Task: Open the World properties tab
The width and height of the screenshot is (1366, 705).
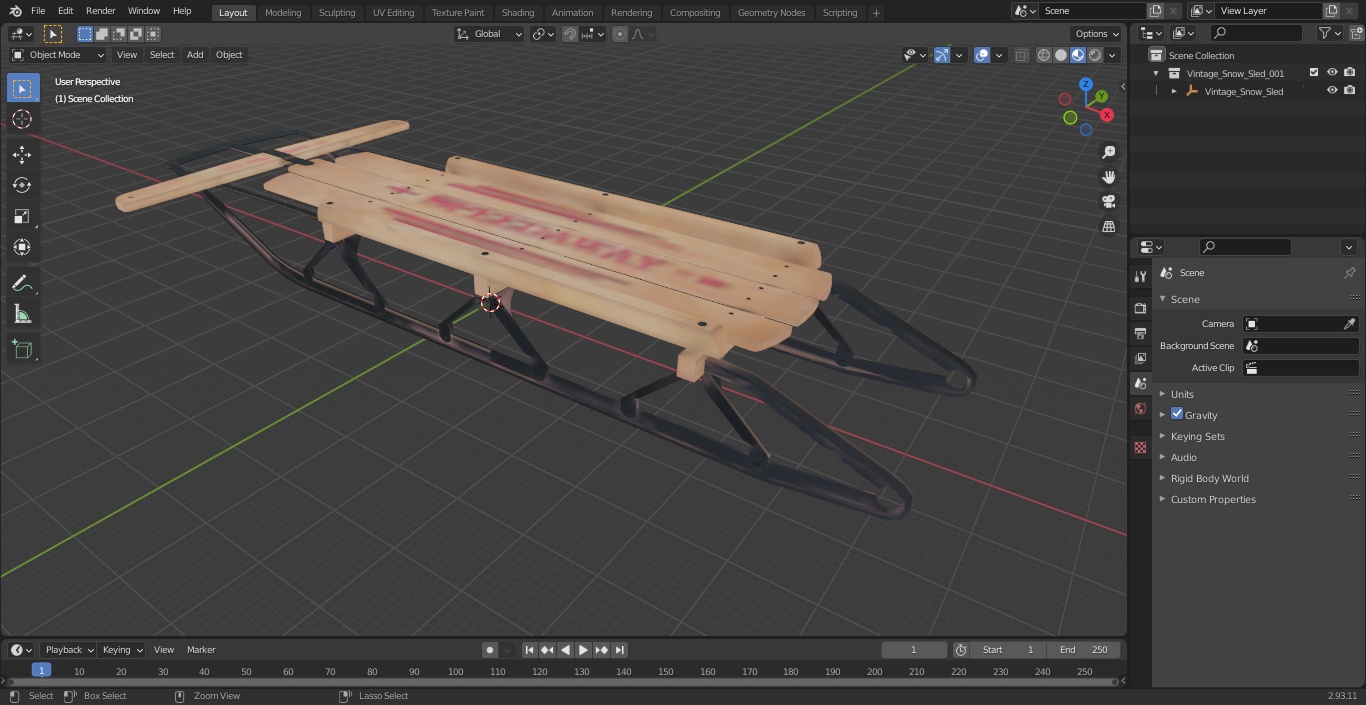Action: coord(1140,408)
